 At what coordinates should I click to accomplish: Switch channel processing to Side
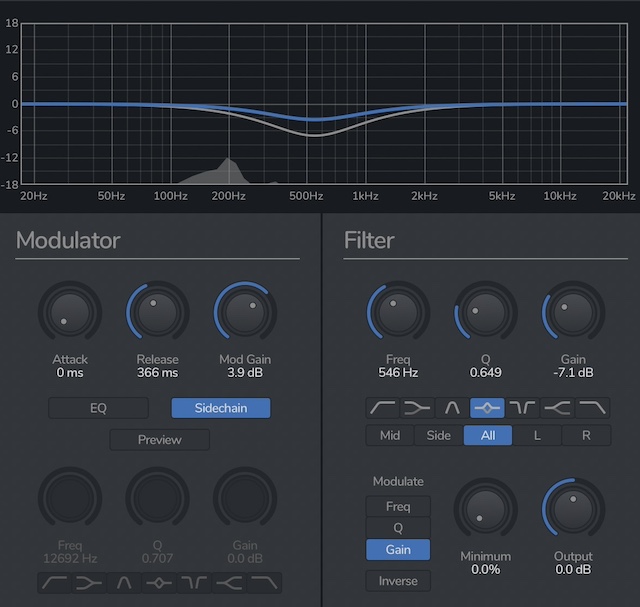439,435
